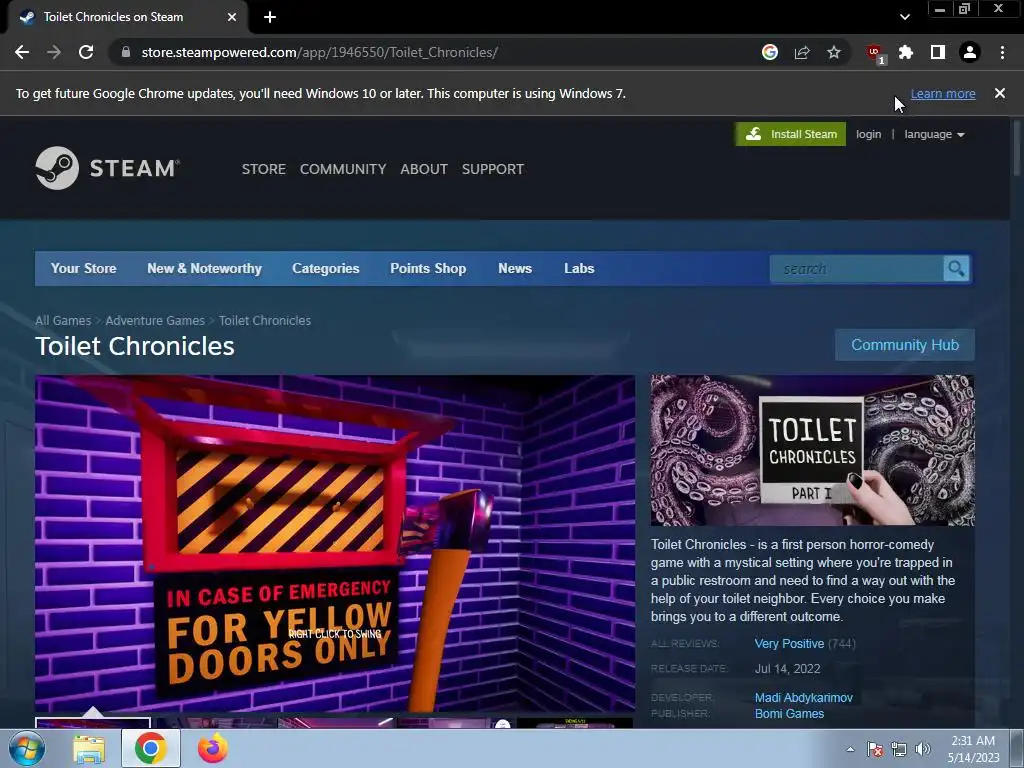This screenshot has height=768, width=1024.
Task: Click the Google search icon in address bar
Action: tap(770, 52)
